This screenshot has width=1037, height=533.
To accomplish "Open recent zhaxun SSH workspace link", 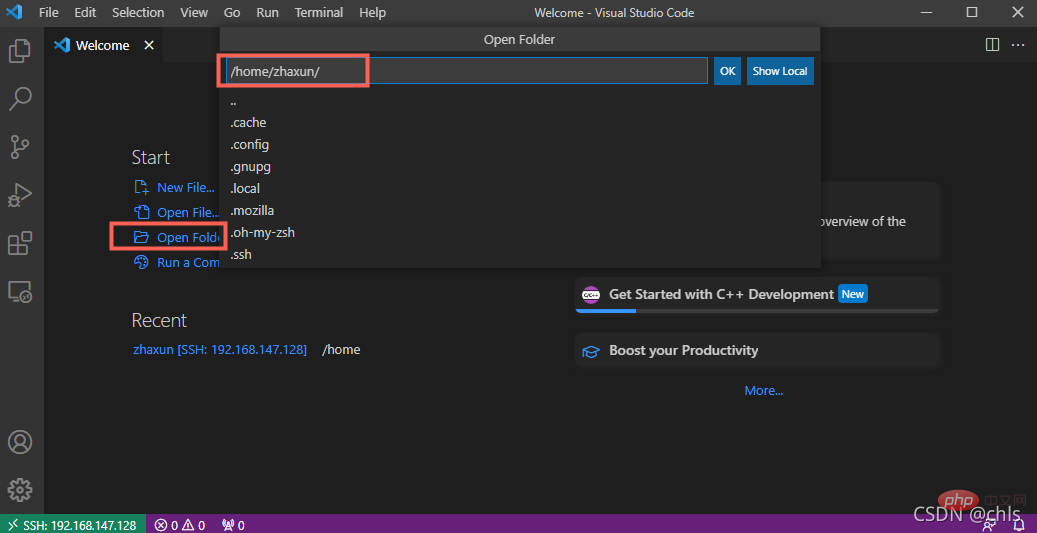I will (220, 350).
